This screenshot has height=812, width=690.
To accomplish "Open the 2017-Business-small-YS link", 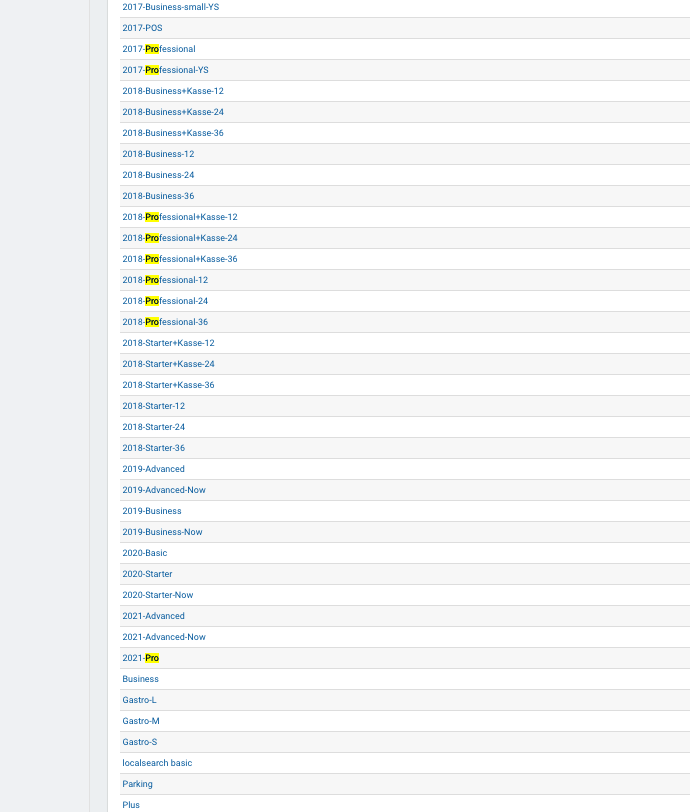I will pyautogui.click(x=170, y=7).
